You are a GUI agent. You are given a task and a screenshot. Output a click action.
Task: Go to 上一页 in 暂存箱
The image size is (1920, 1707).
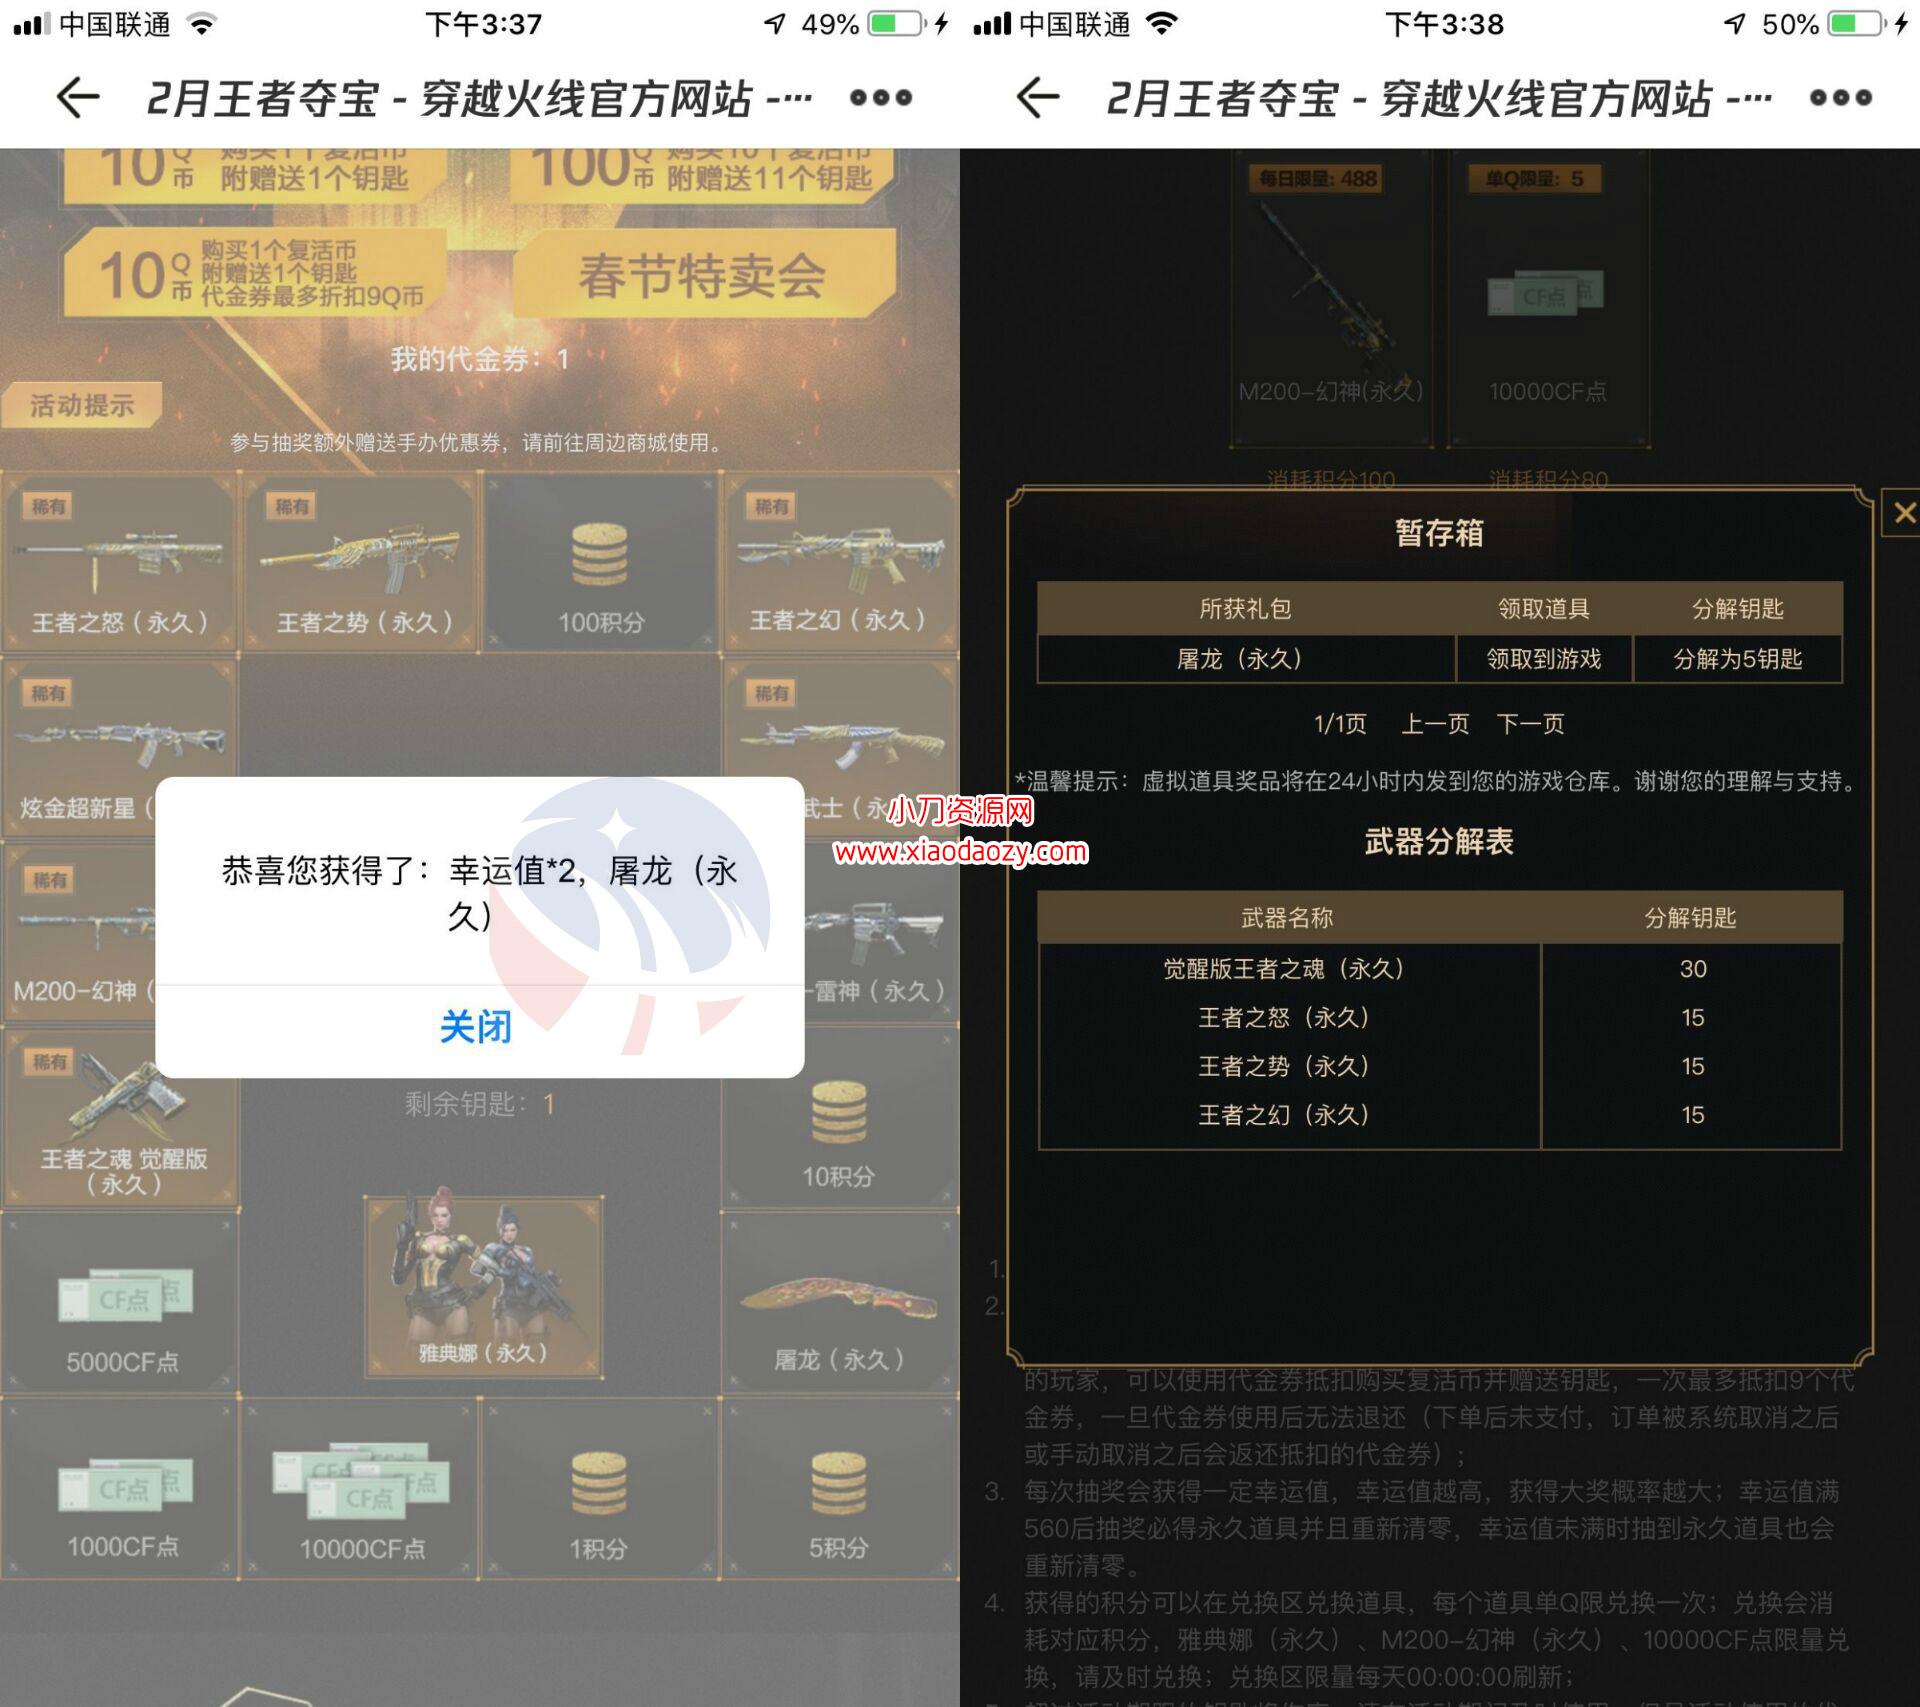pyautogui.click(x=1435, y=724)
